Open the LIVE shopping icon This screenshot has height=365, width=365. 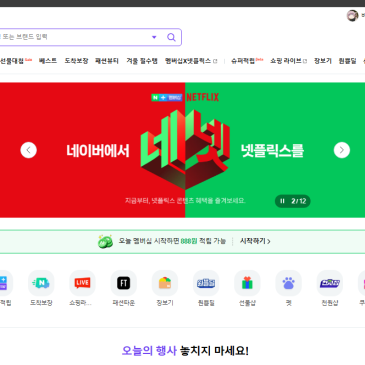(82, 283)
